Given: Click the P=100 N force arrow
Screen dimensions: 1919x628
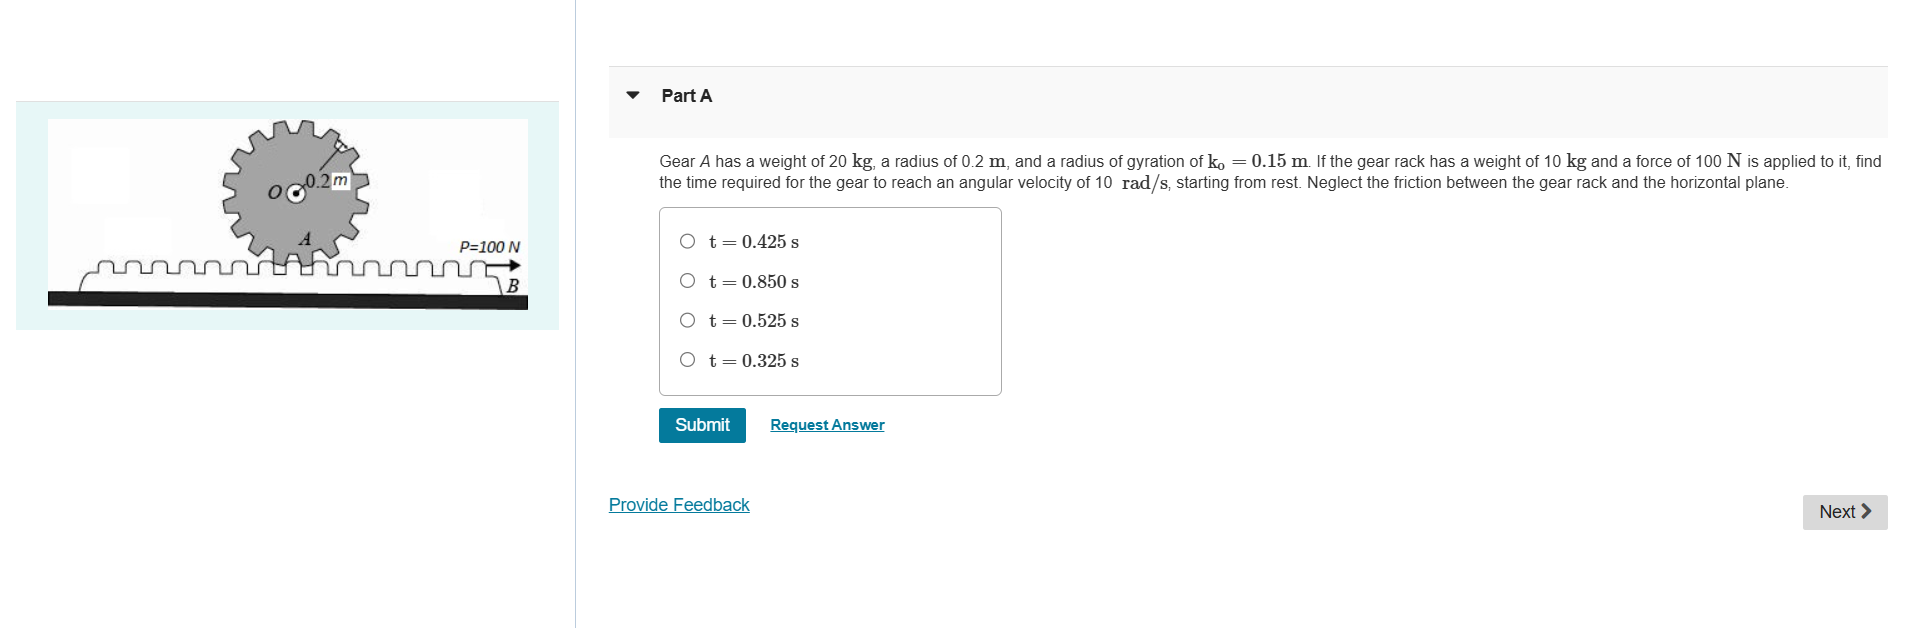Looking at the screenshot, I should pos(501,264).
